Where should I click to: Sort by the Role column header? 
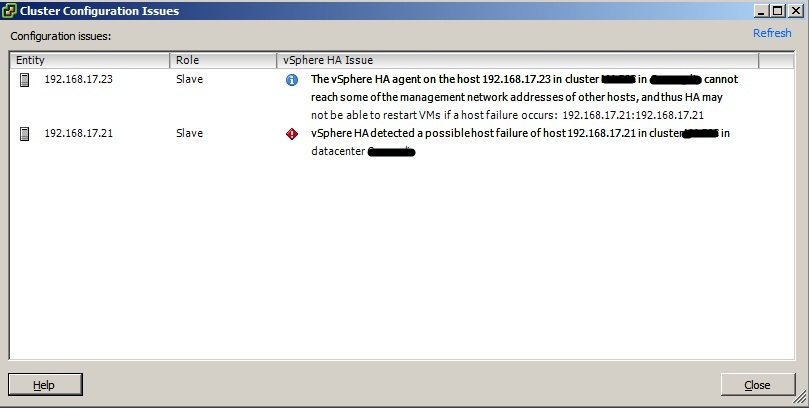pos(223,60)
